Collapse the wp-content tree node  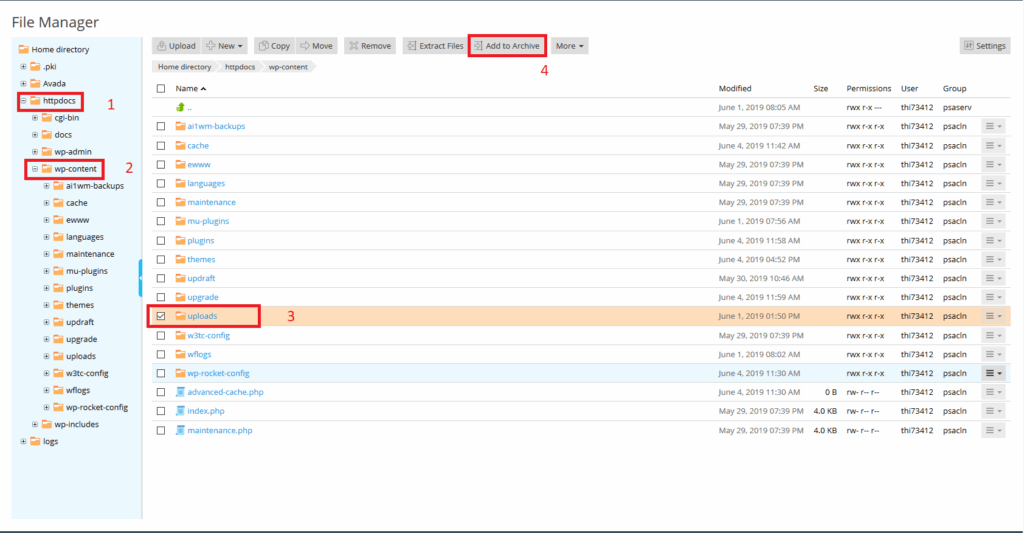34,169
